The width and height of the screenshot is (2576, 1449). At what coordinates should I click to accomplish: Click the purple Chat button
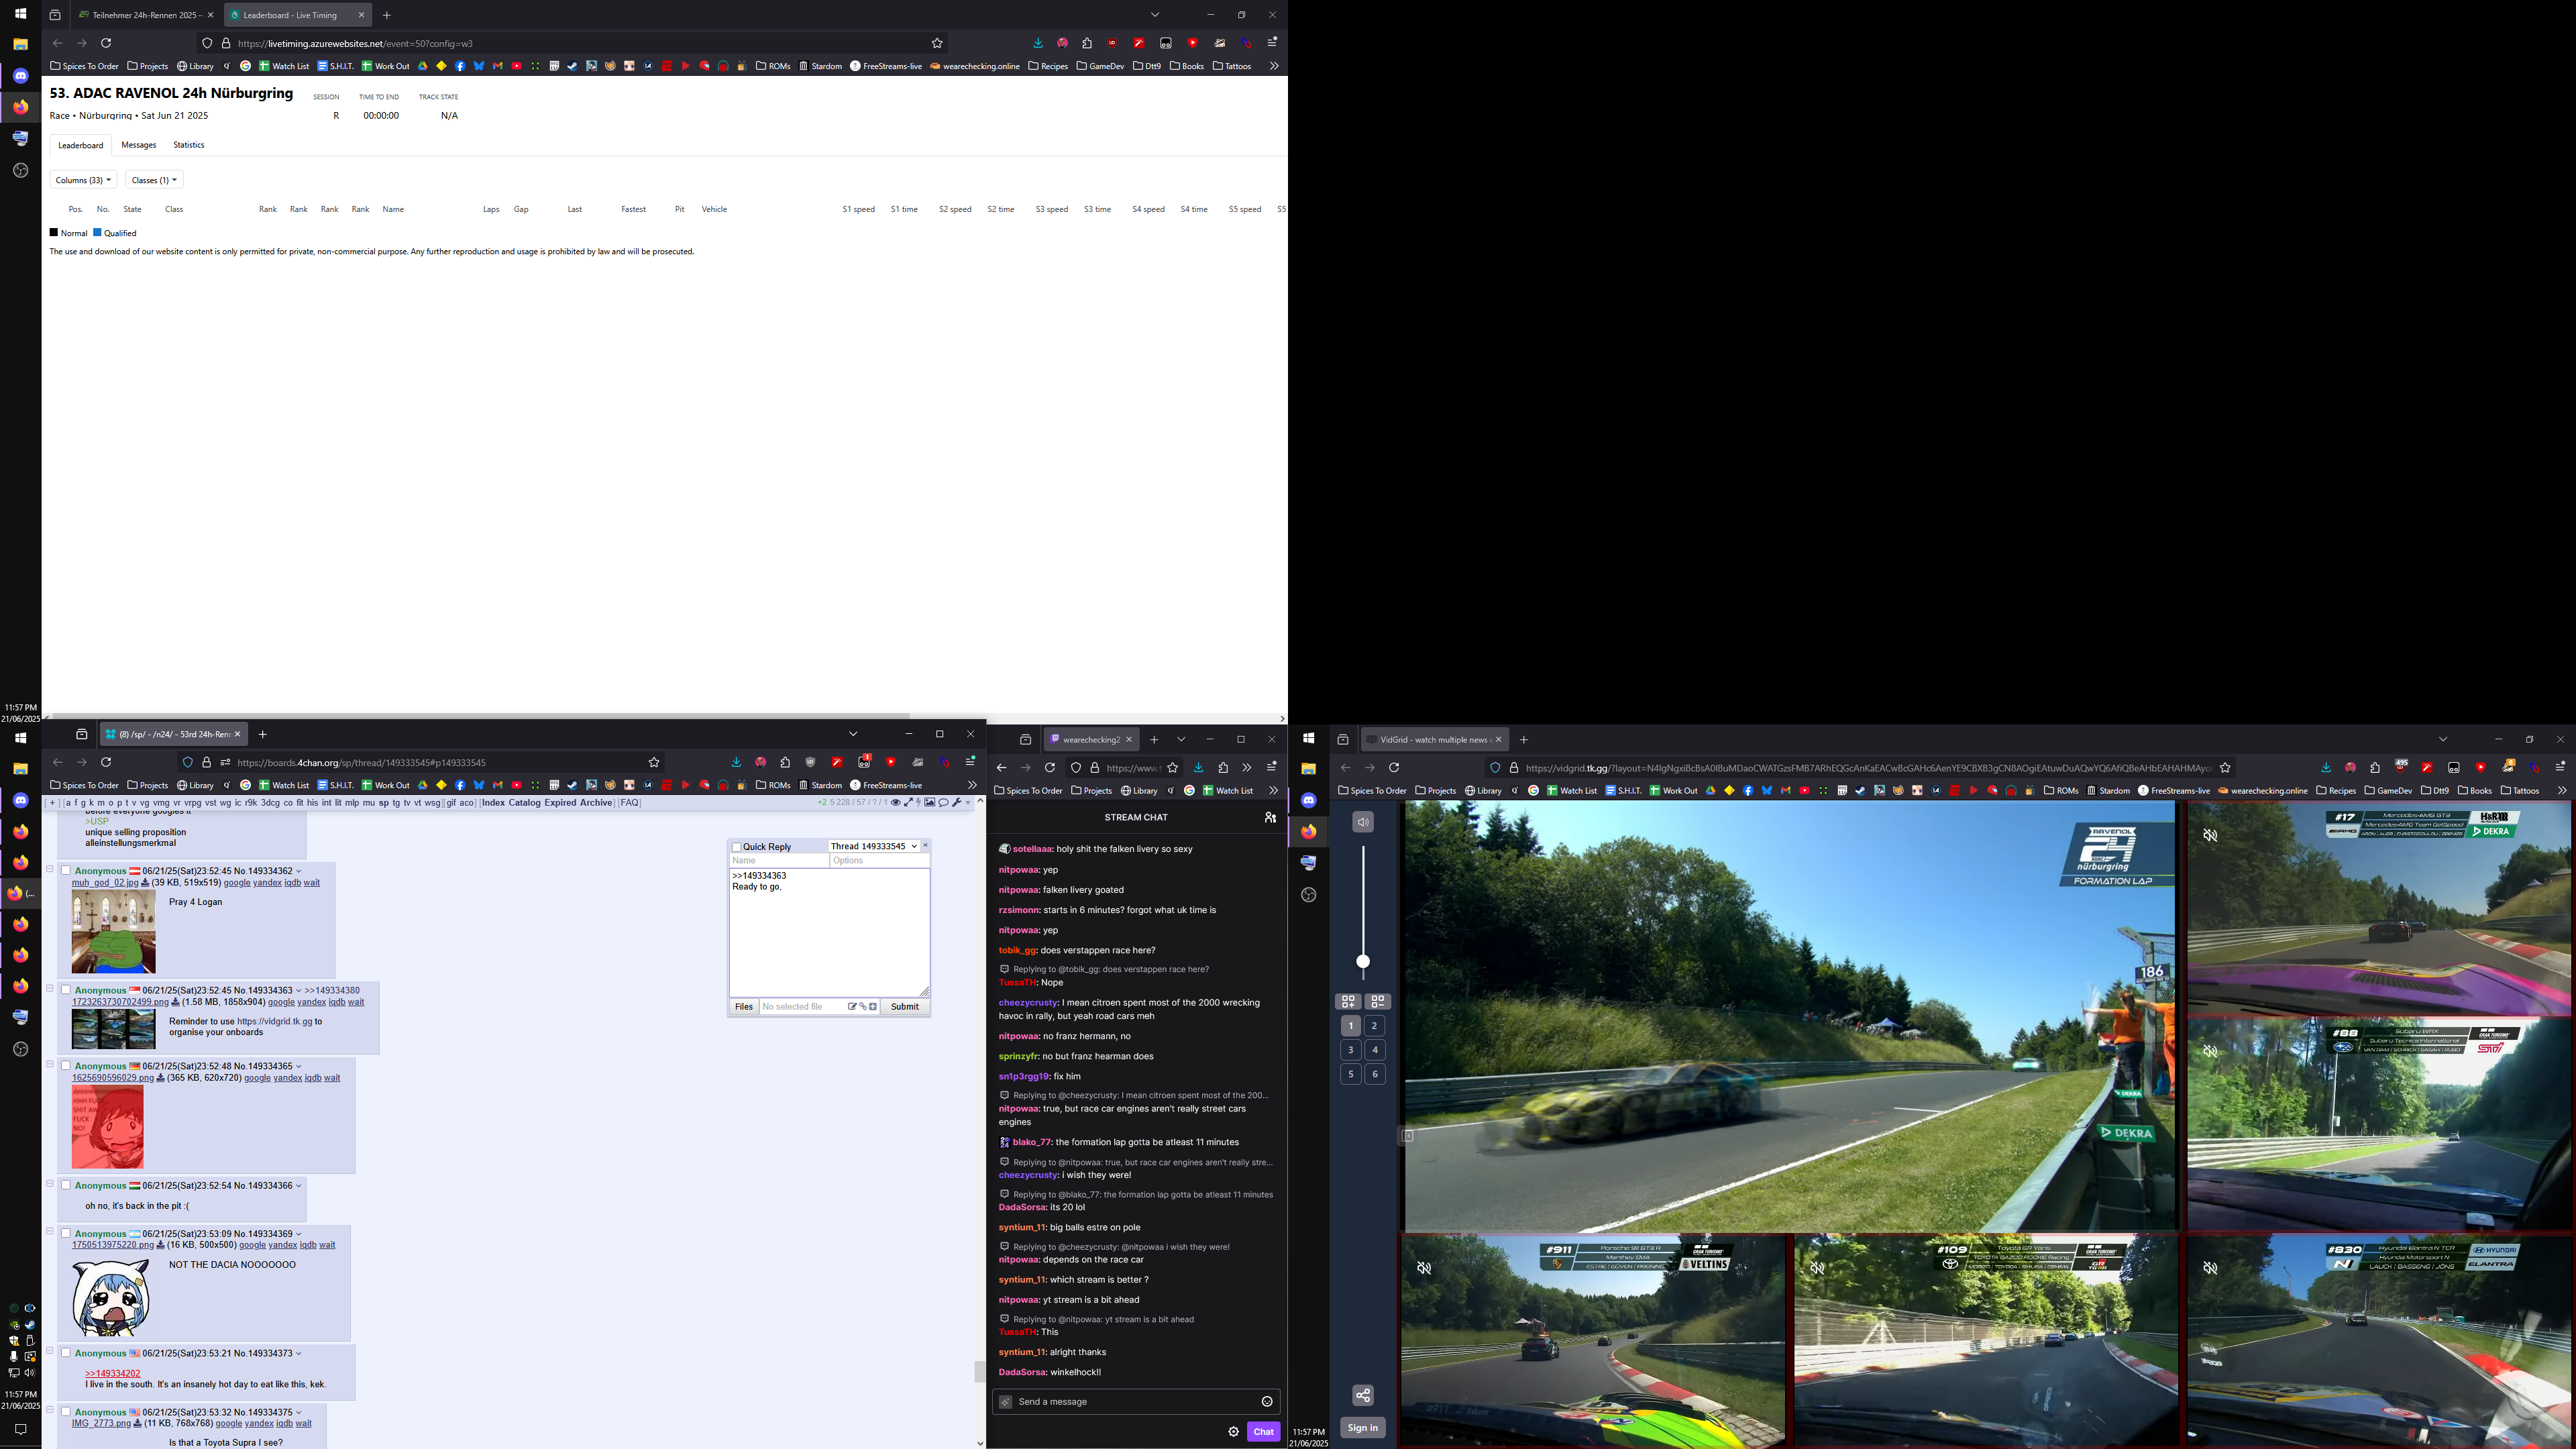click(1263, 1431)
